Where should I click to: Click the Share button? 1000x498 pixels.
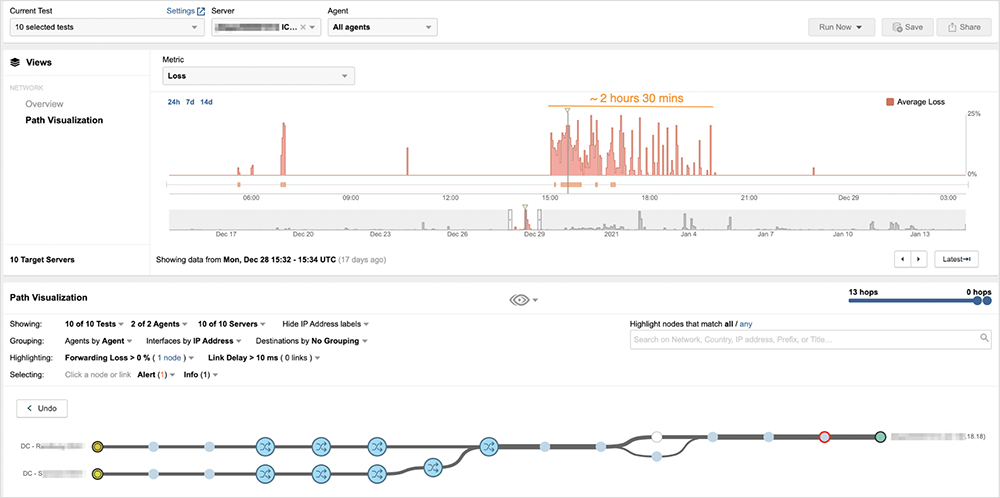[x=963, y=27]
